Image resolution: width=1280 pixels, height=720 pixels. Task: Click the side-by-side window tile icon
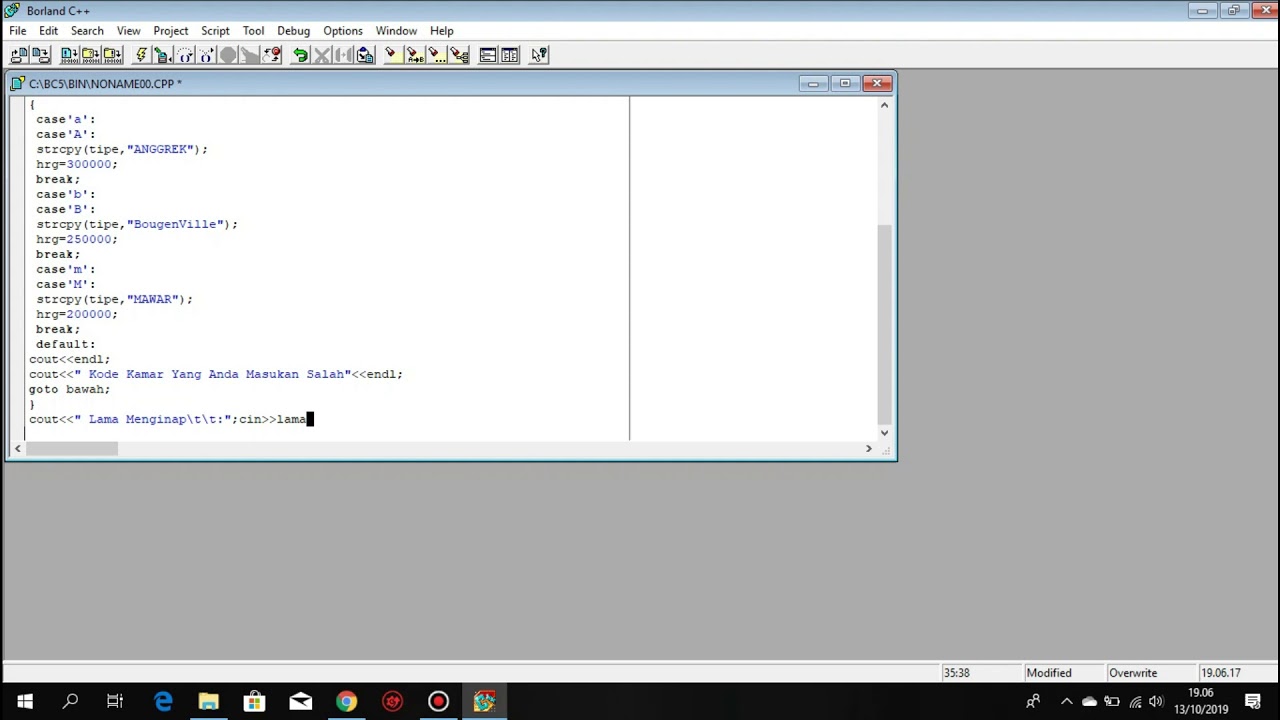(510, 55)
